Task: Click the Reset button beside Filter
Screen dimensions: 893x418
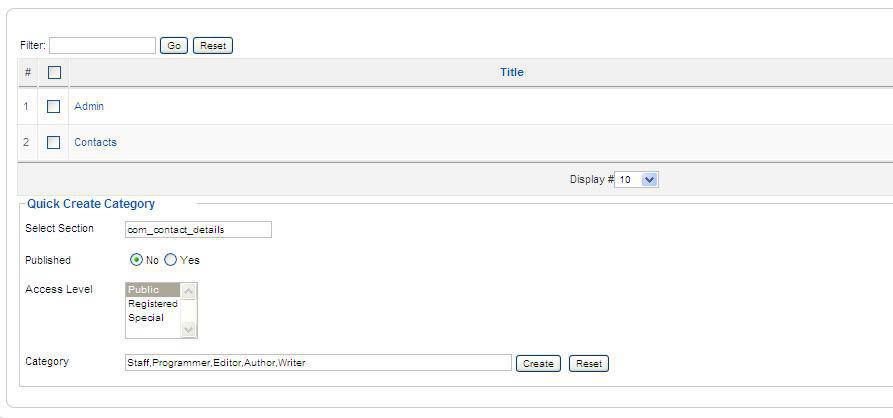Action: point(213,46)
